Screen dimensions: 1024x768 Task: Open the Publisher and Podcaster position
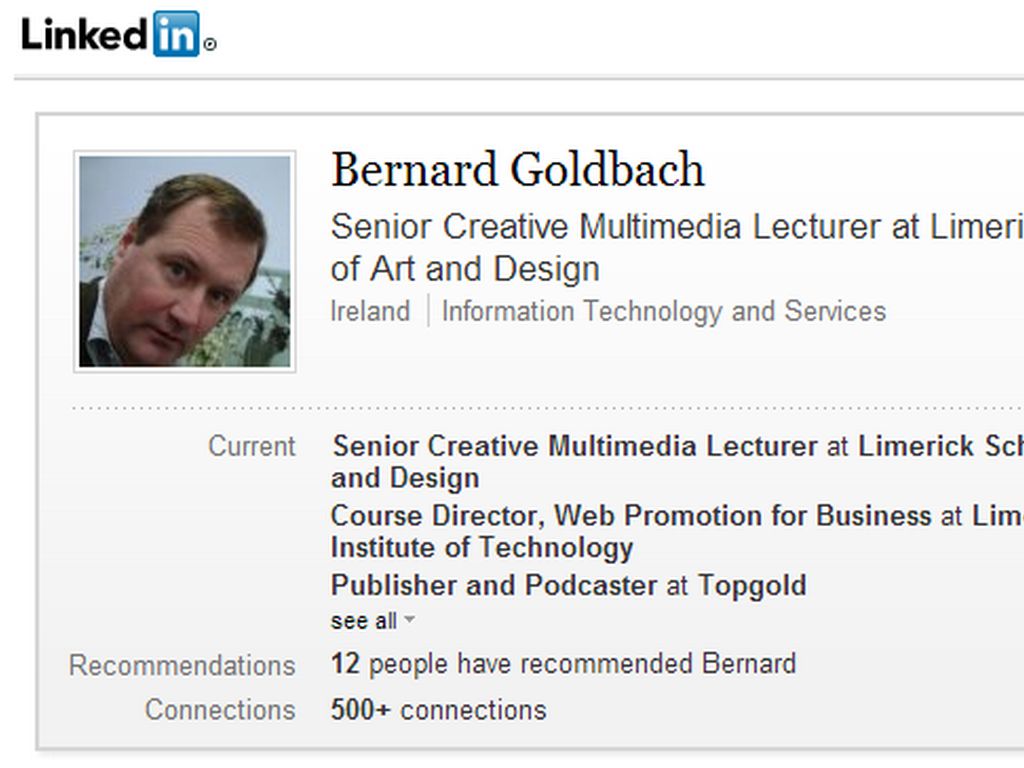(494, 585)
